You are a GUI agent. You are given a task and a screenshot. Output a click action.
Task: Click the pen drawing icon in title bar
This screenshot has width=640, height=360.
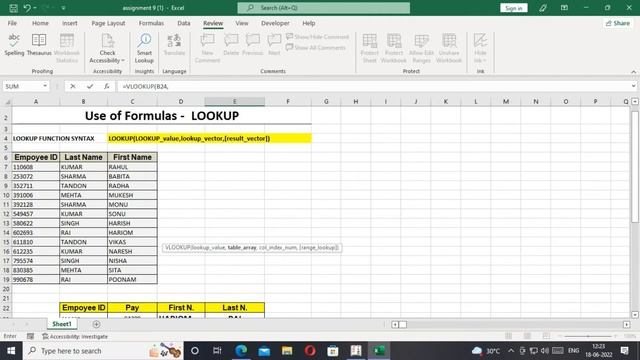[543, 8]
